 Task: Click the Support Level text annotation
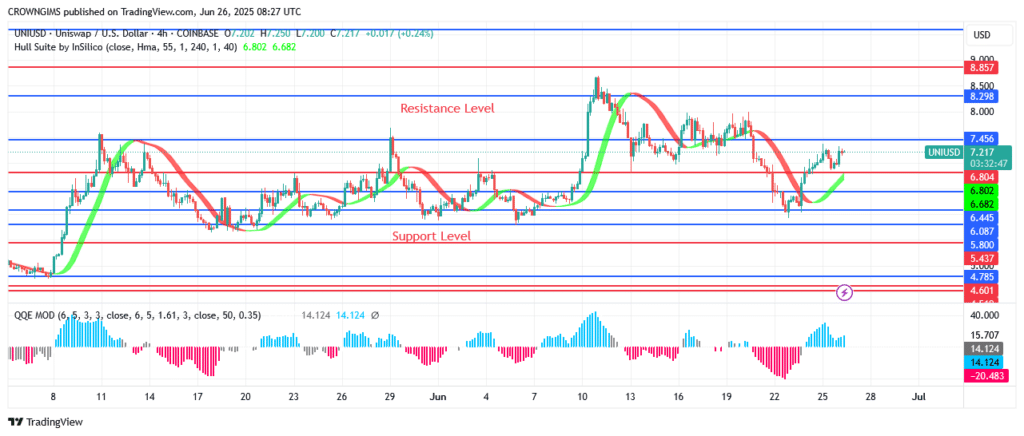pyautogui.click(x=431, y=236)
